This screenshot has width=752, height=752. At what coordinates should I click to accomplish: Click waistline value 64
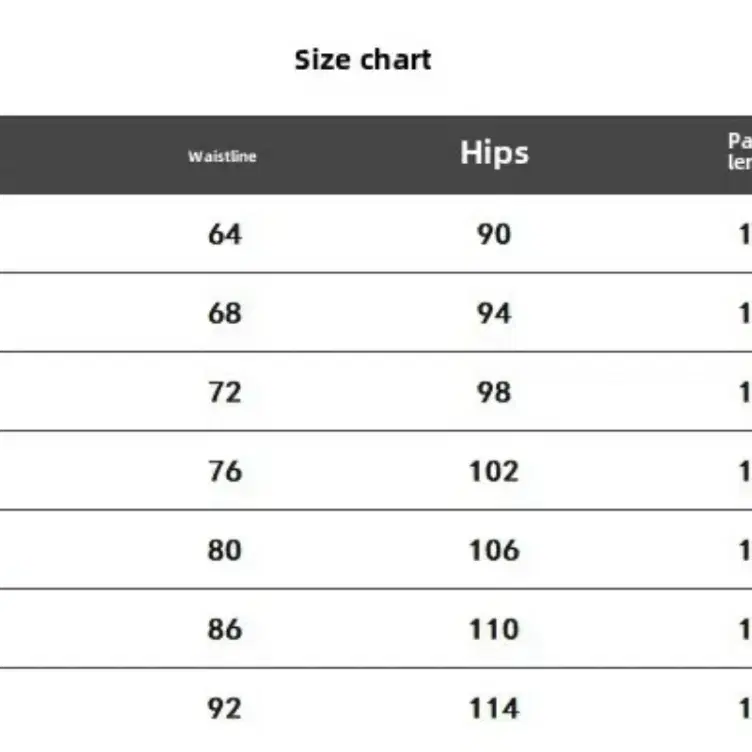click(x=224, y=235)
